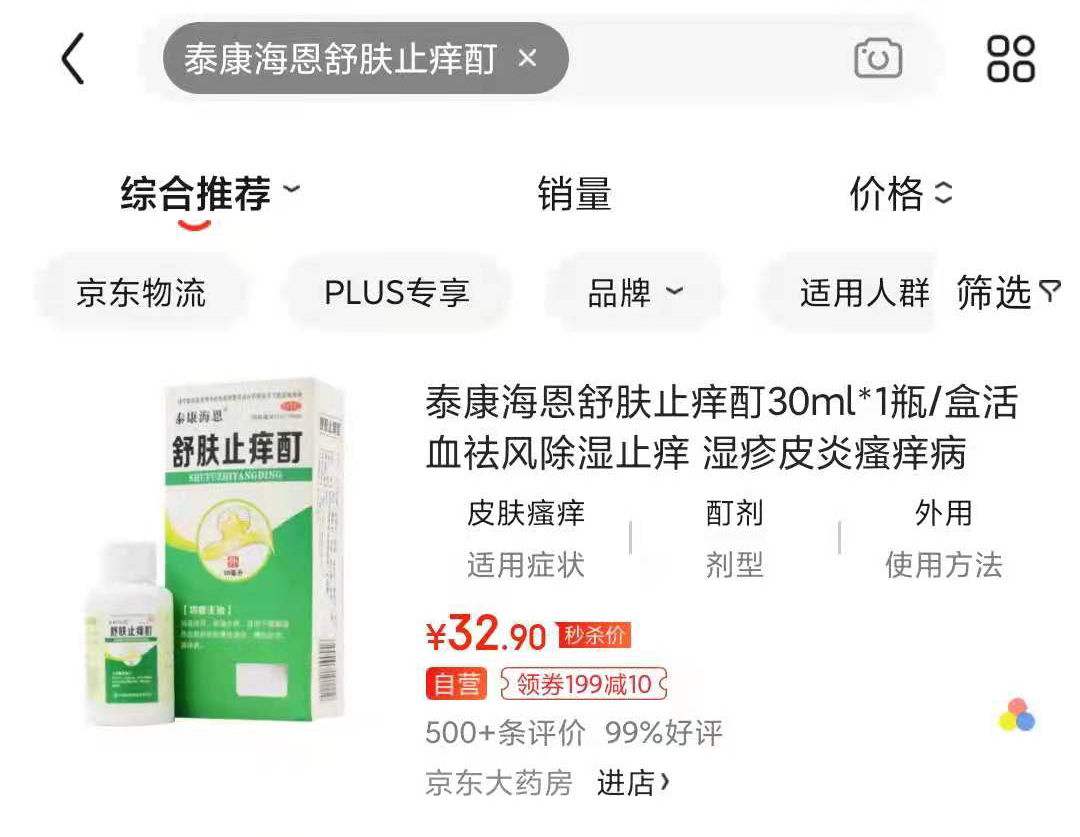1080x837 pixels.
Task: Tap the 自营 badge
Action: pyautogui.click(x=456, y=684)
